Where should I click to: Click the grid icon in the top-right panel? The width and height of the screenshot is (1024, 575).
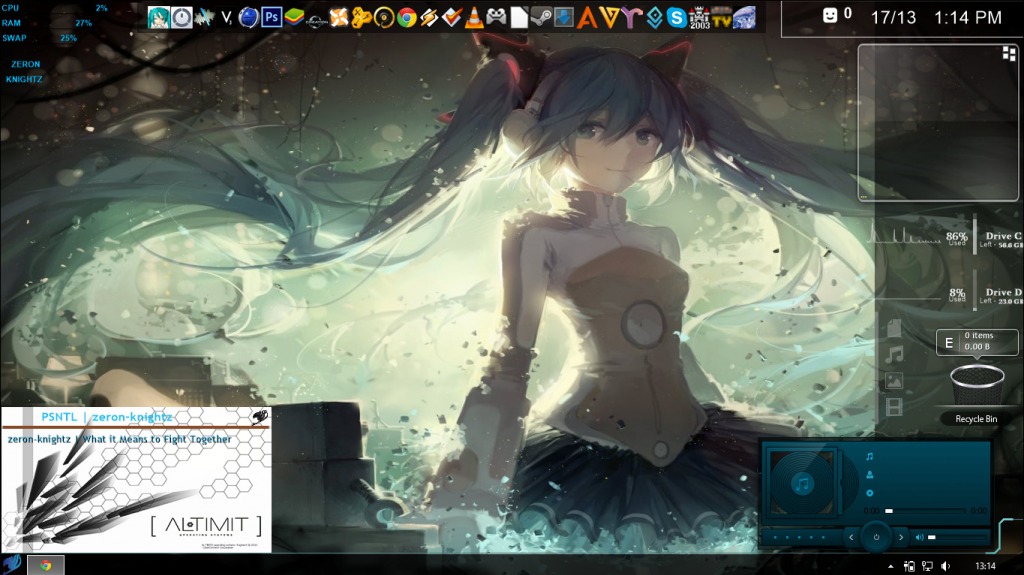click(1009, 54)
